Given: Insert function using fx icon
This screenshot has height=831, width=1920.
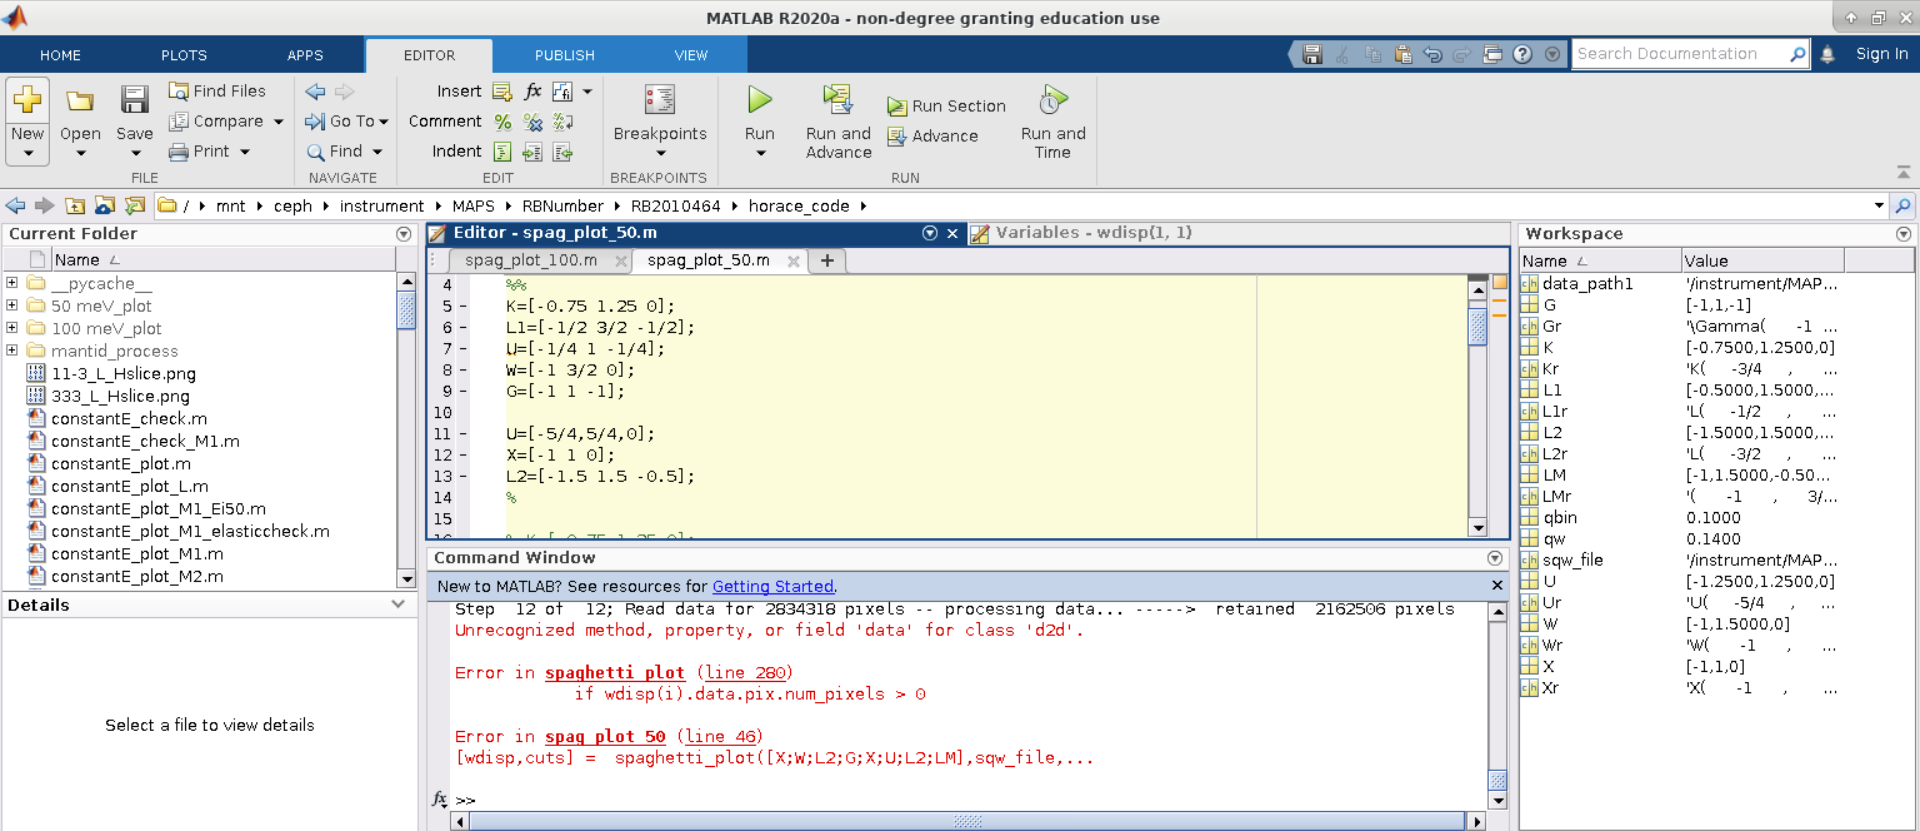Looking at the screenshot, I should (x=533, y=91).
